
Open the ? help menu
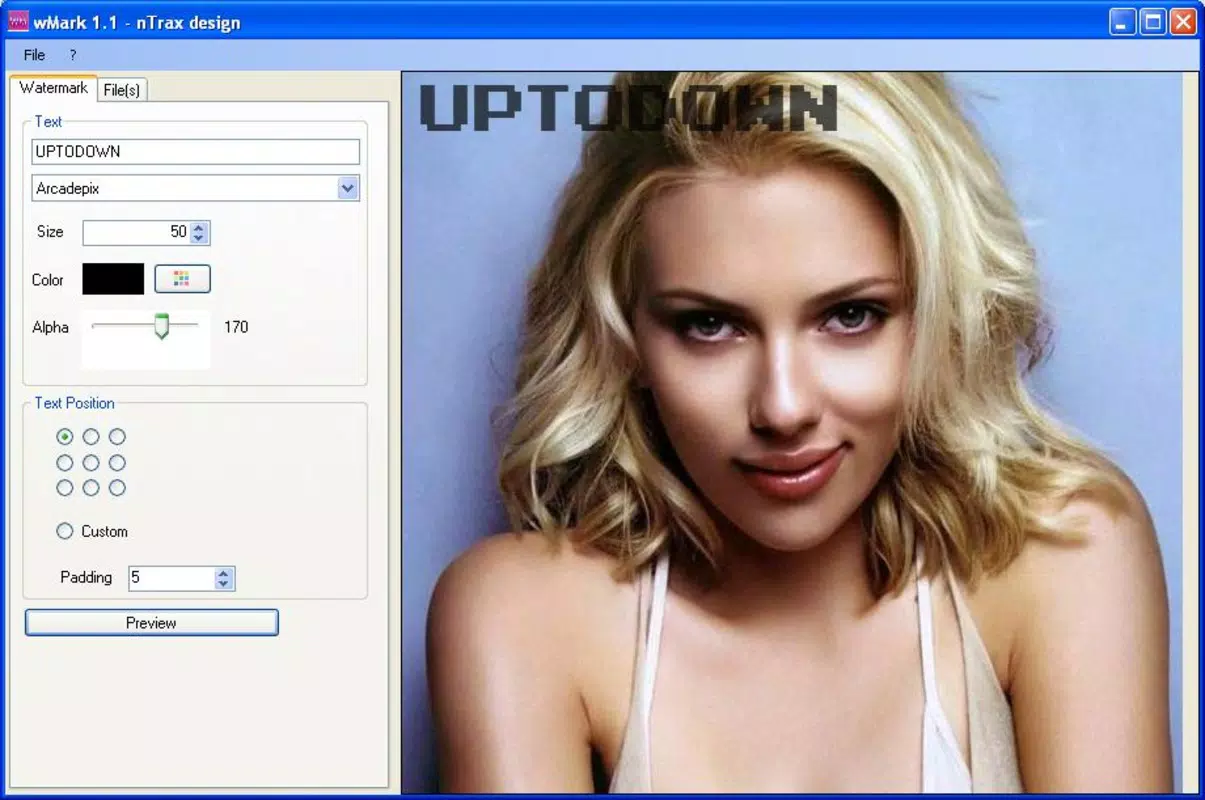click(x=73, y=55)
